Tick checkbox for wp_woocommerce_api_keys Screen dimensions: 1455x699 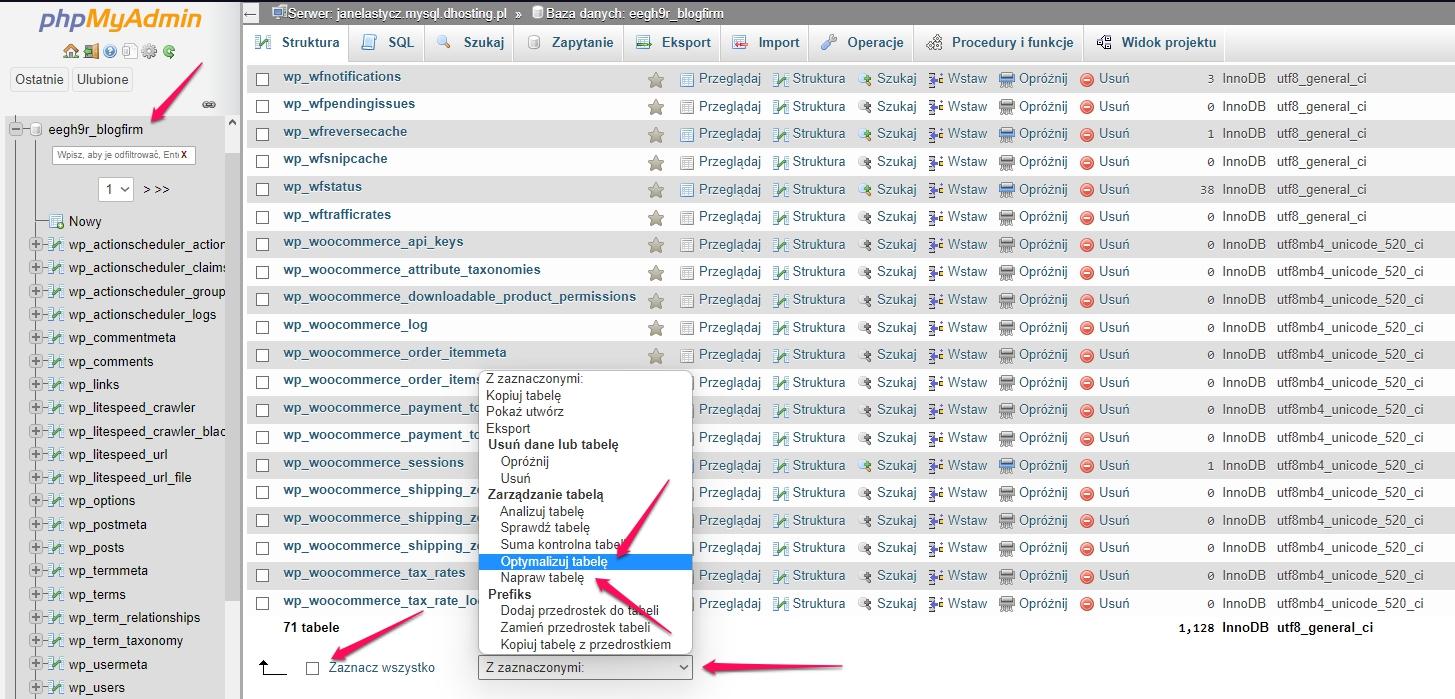263,244
